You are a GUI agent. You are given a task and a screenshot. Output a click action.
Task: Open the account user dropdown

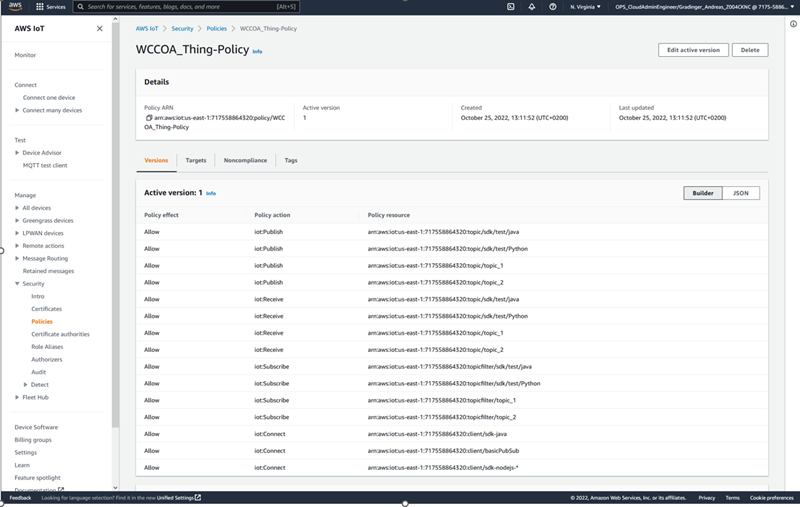[x=705, y=7]
